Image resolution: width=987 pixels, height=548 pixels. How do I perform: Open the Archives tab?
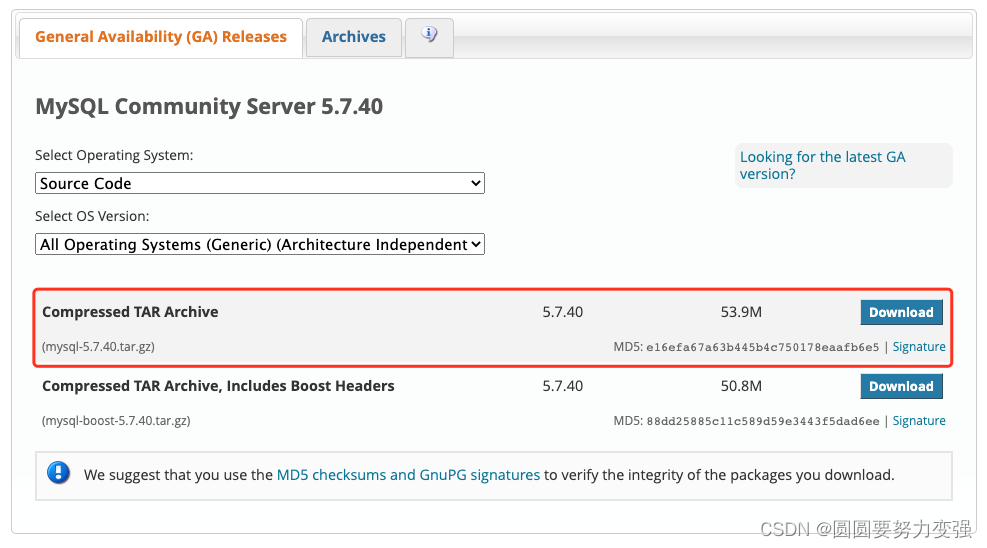pos(354,38)
